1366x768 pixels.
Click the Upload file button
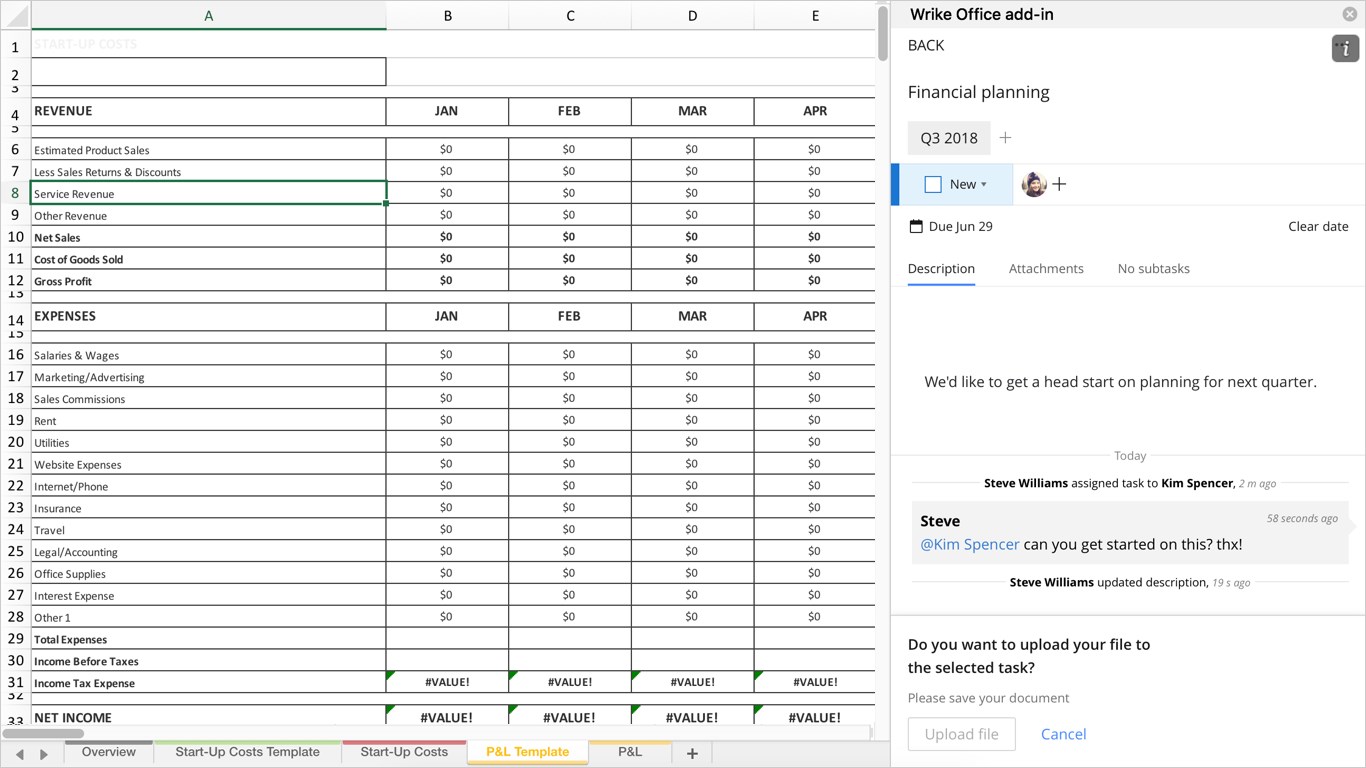(x=961, y=734)
